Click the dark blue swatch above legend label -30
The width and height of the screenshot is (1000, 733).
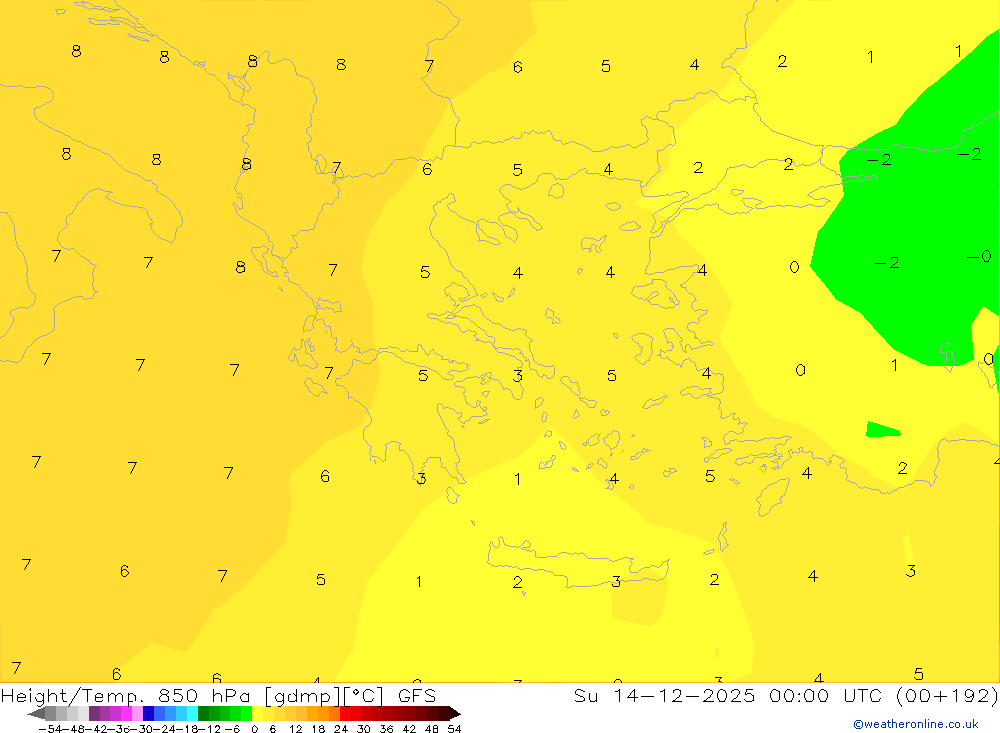click(149, 713)
